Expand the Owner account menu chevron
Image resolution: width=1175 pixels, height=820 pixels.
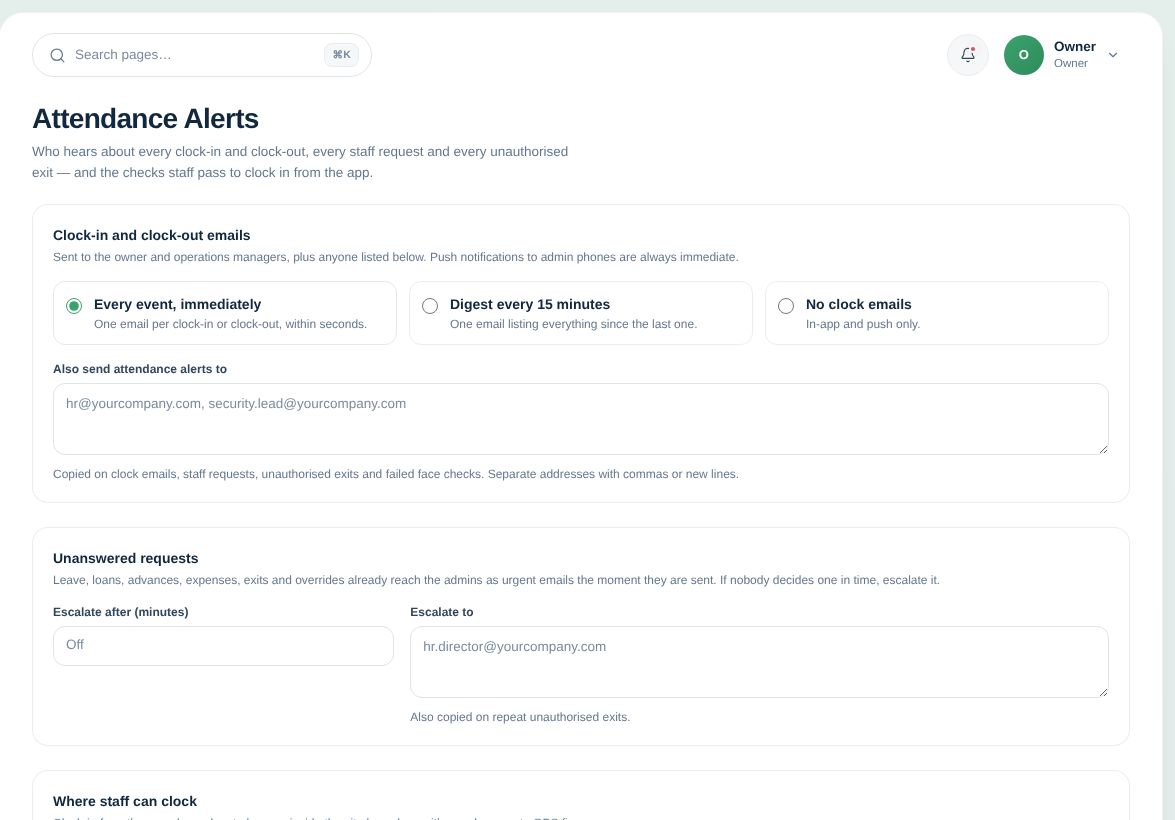coord(1113,55)
